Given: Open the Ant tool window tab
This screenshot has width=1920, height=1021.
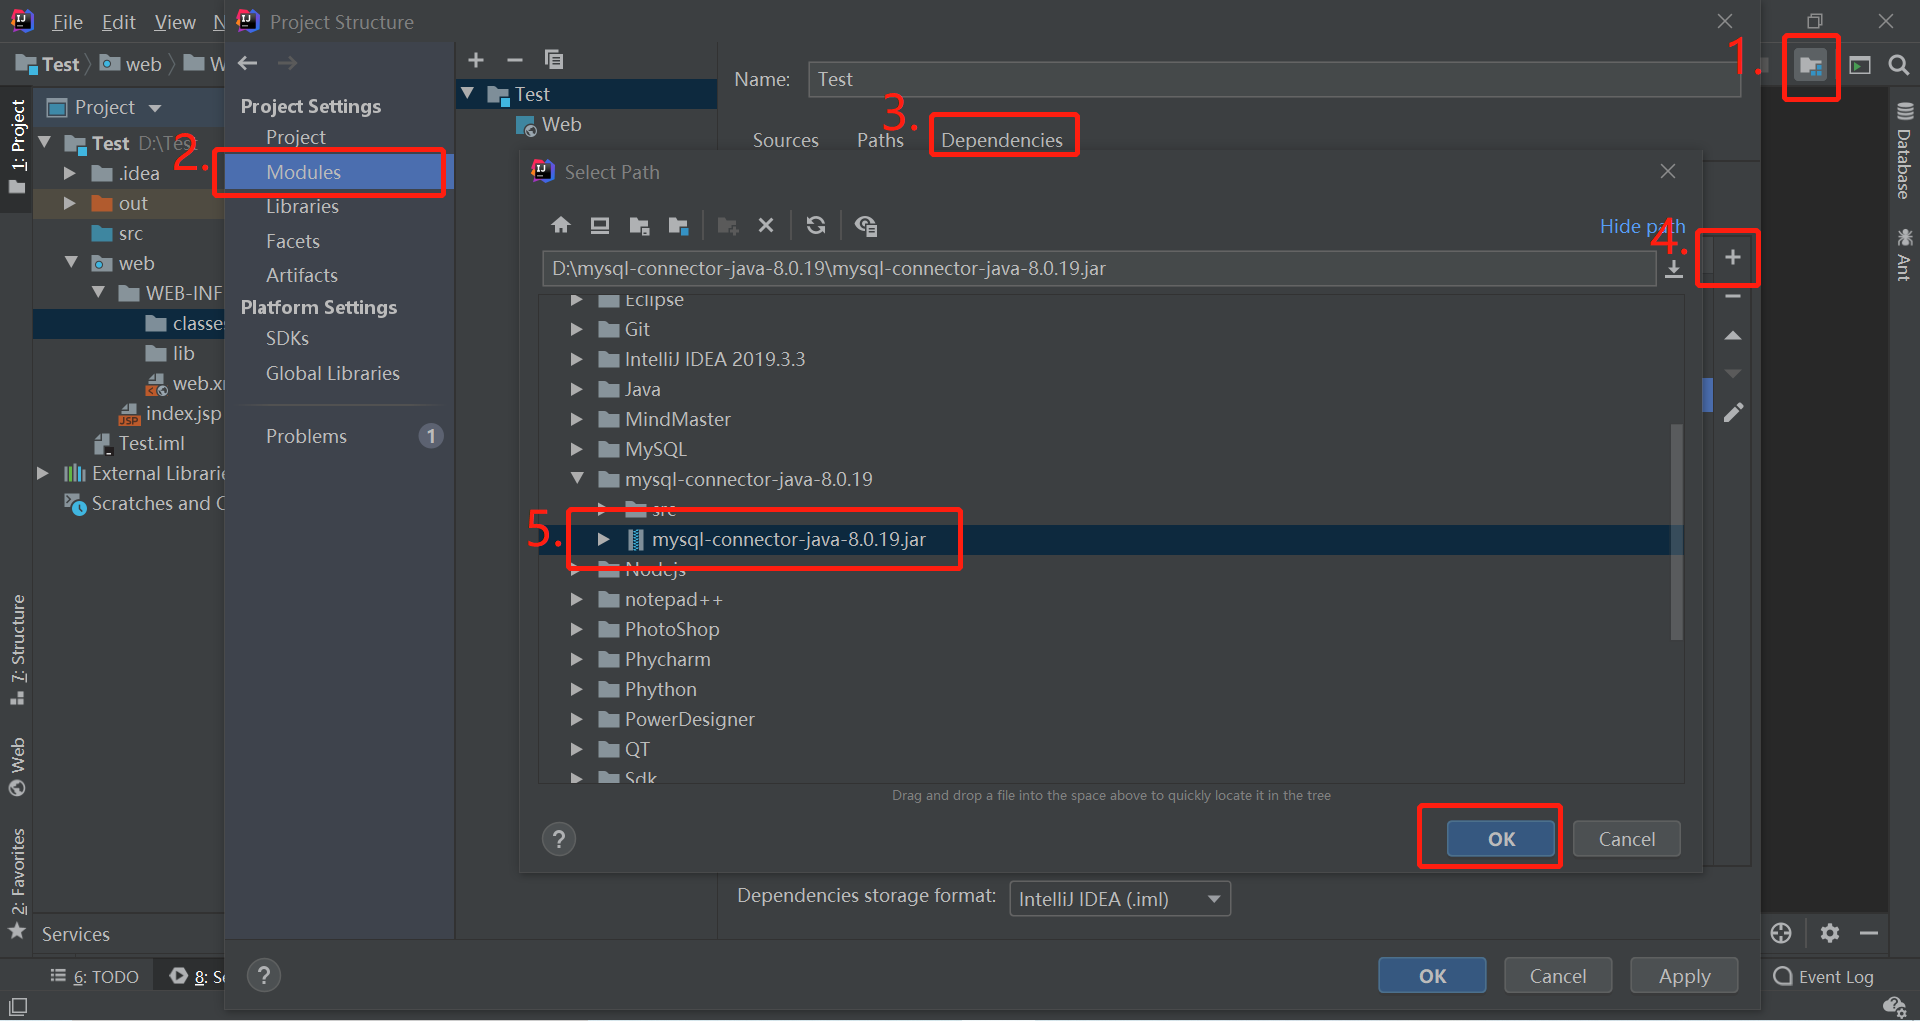Looking at the screenshot, I should 1904,254.
